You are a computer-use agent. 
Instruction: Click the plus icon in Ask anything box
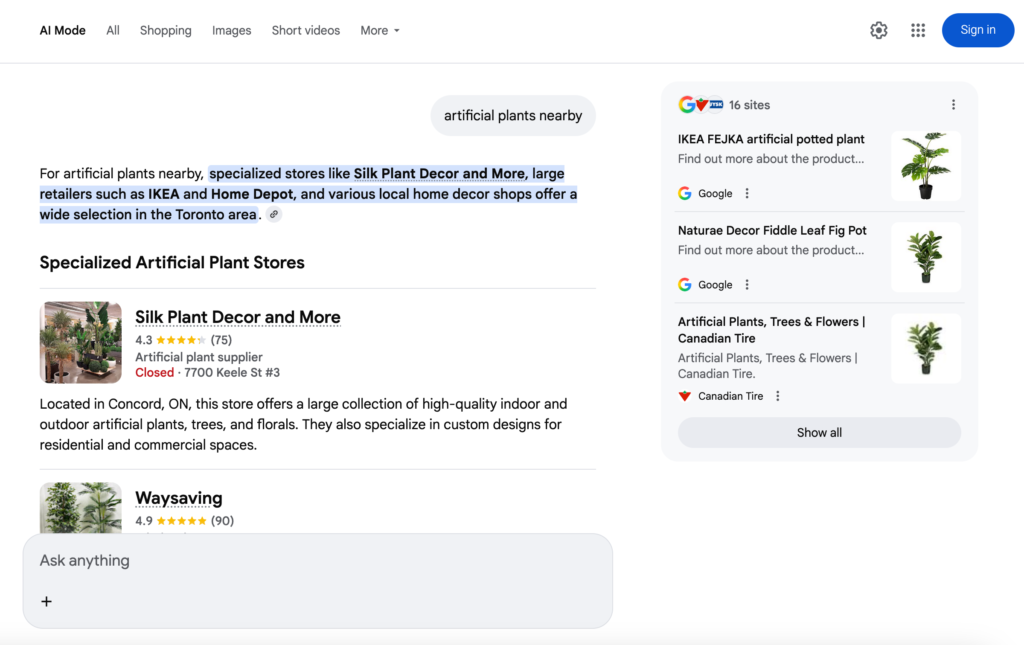pos(46,601)
